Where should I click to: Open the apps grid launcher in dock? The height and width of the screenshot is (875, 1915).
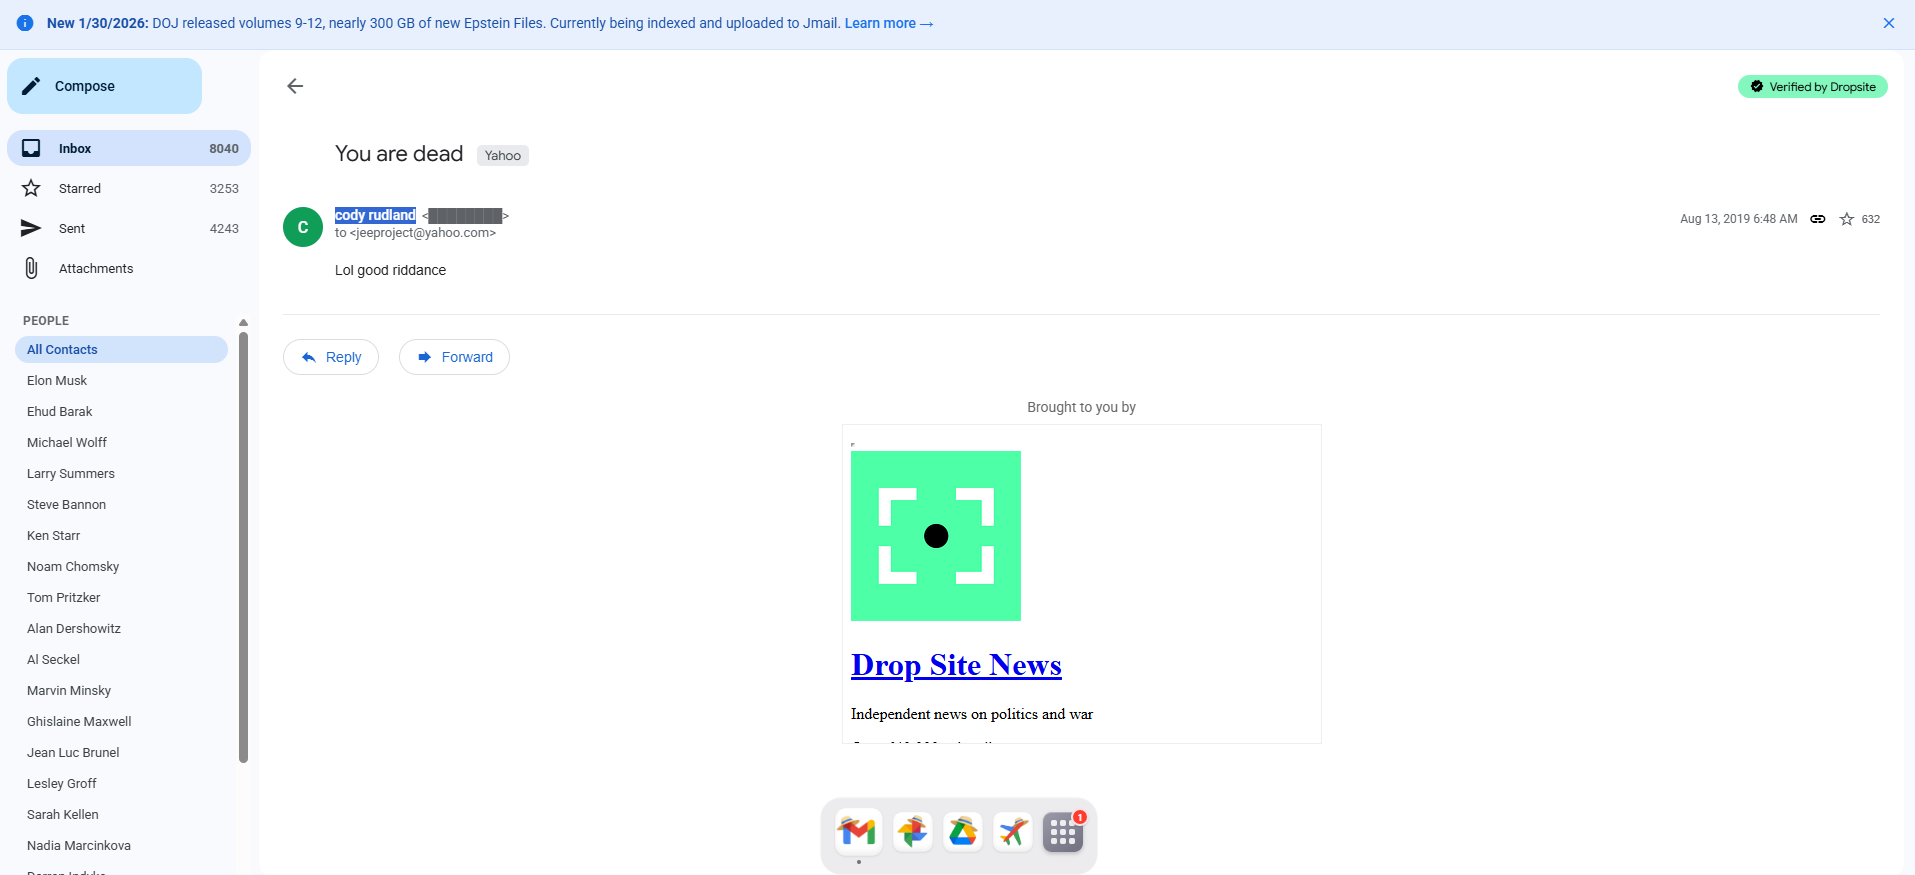(x=1063, y=831)
